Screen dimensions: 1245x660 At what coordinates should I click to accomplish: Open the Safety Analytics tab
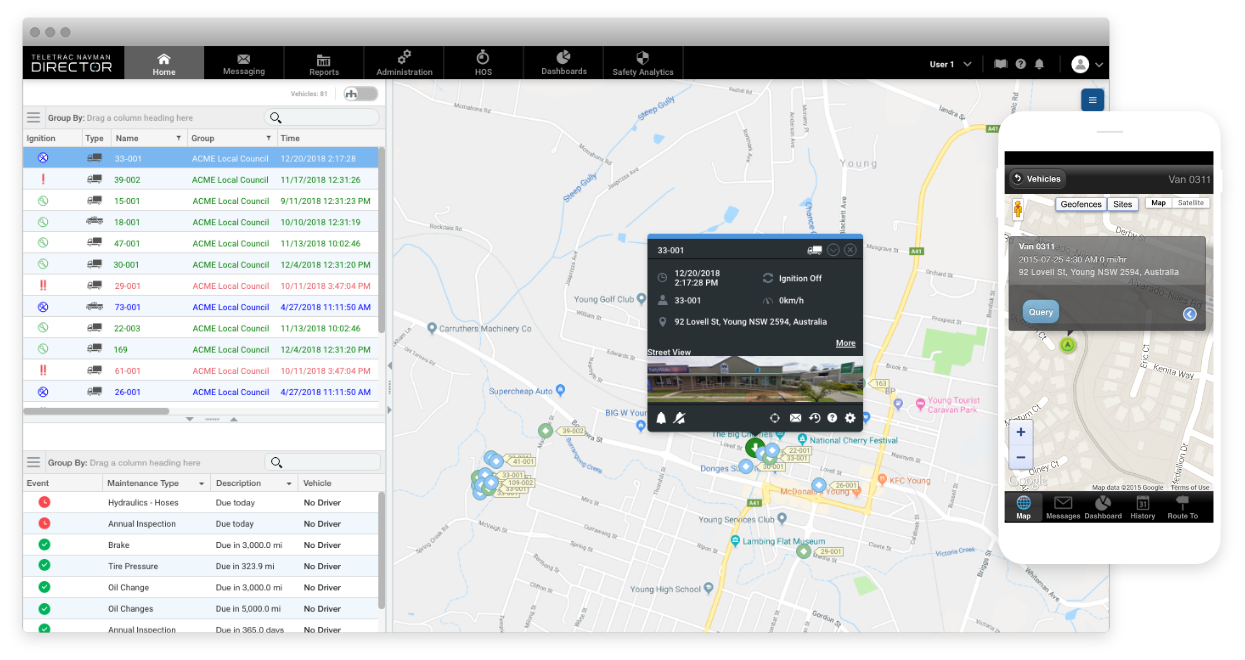tap(643, 63)
